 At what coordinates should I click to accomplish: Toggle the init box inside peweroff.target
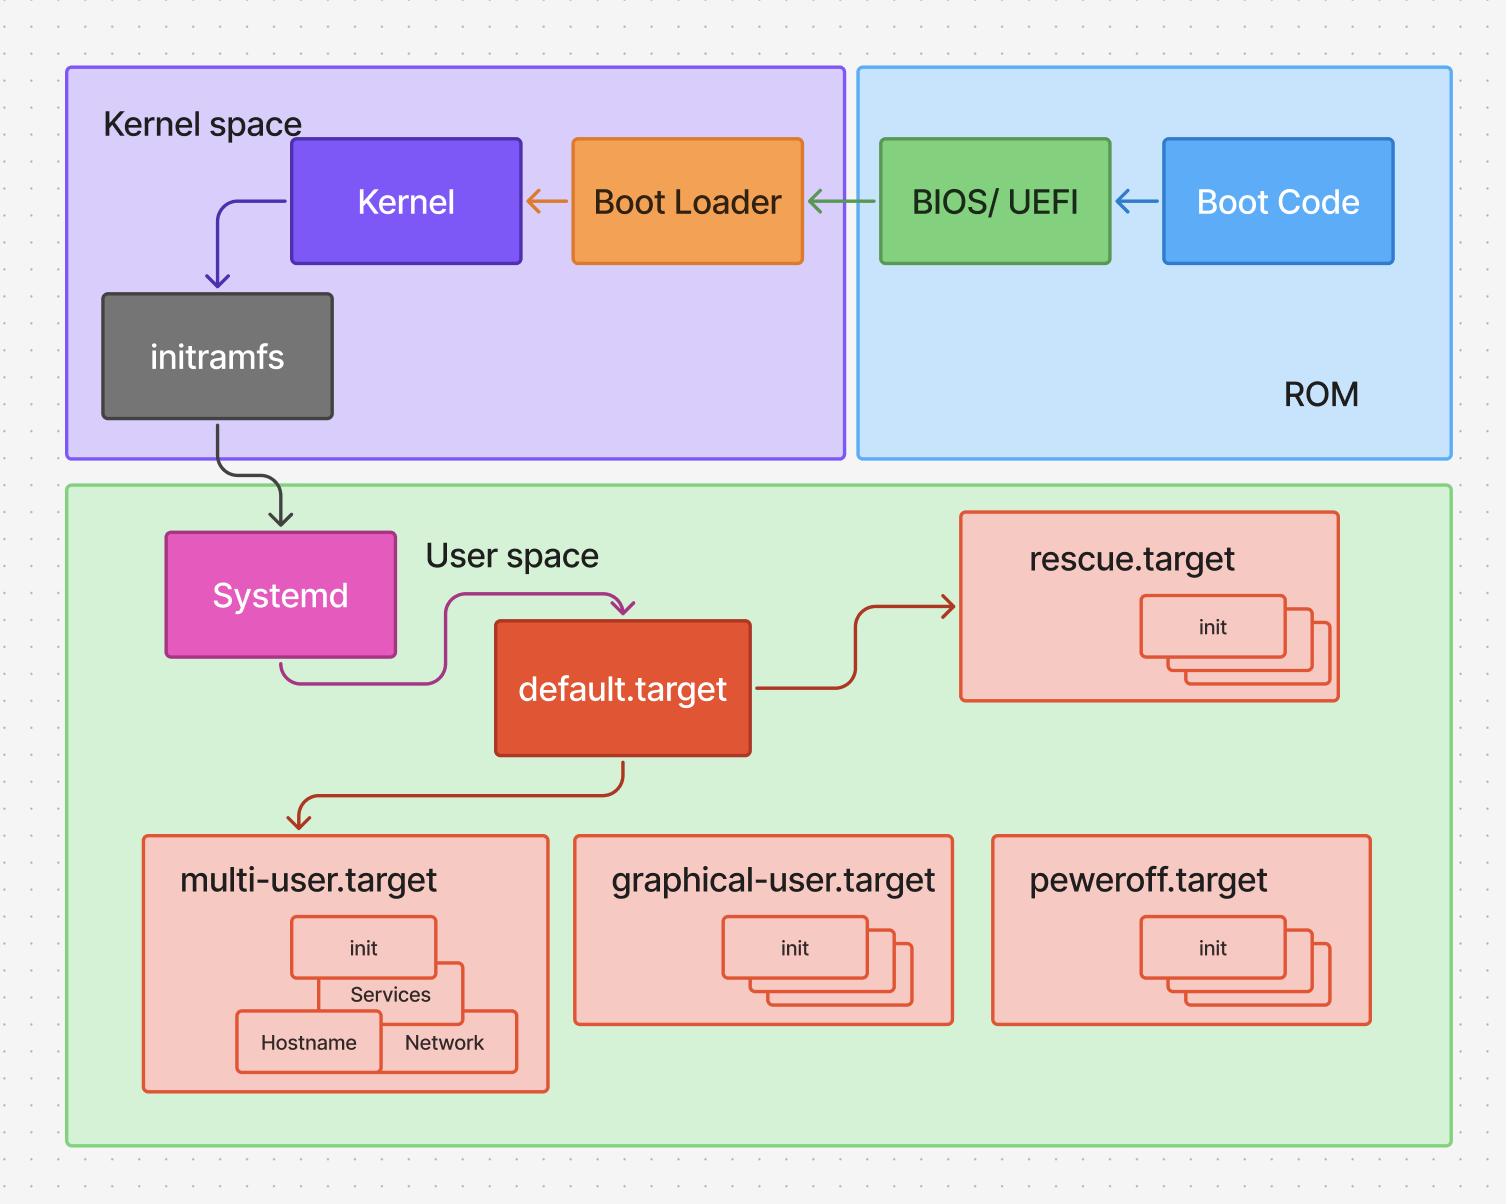pos(1211,948)
